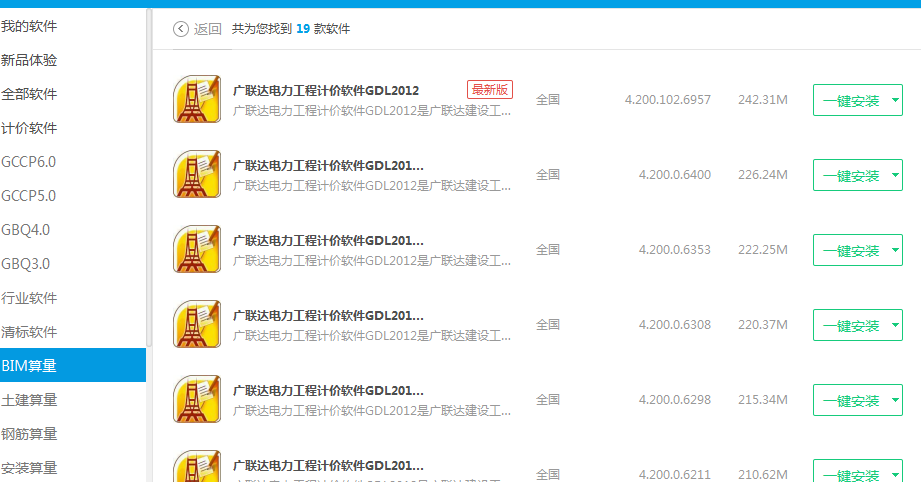This screenshot has width=921, height=482.
Task: Click title 广联达电力工程计价软件GDL2012
Action: [x=326, y=91]
